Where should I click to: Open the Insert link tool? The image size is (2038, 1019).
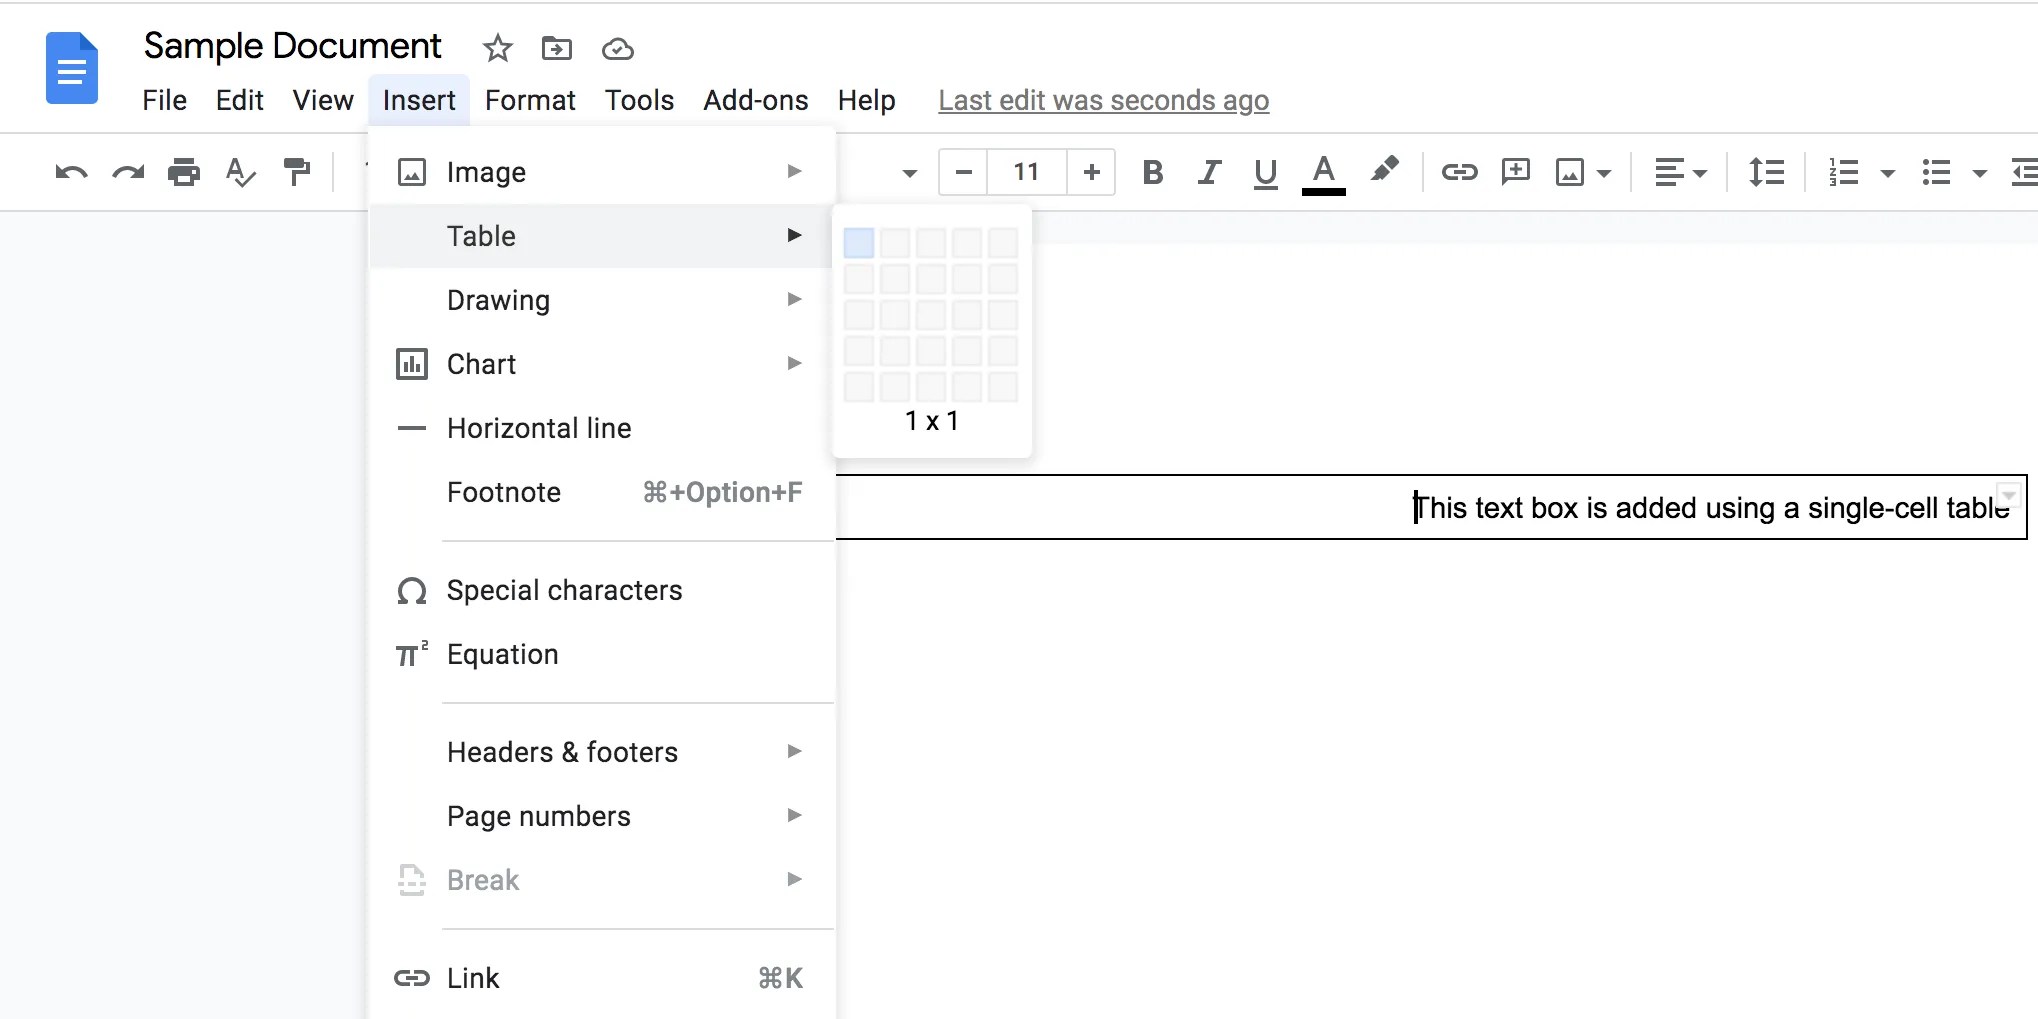pos(1459,172)
